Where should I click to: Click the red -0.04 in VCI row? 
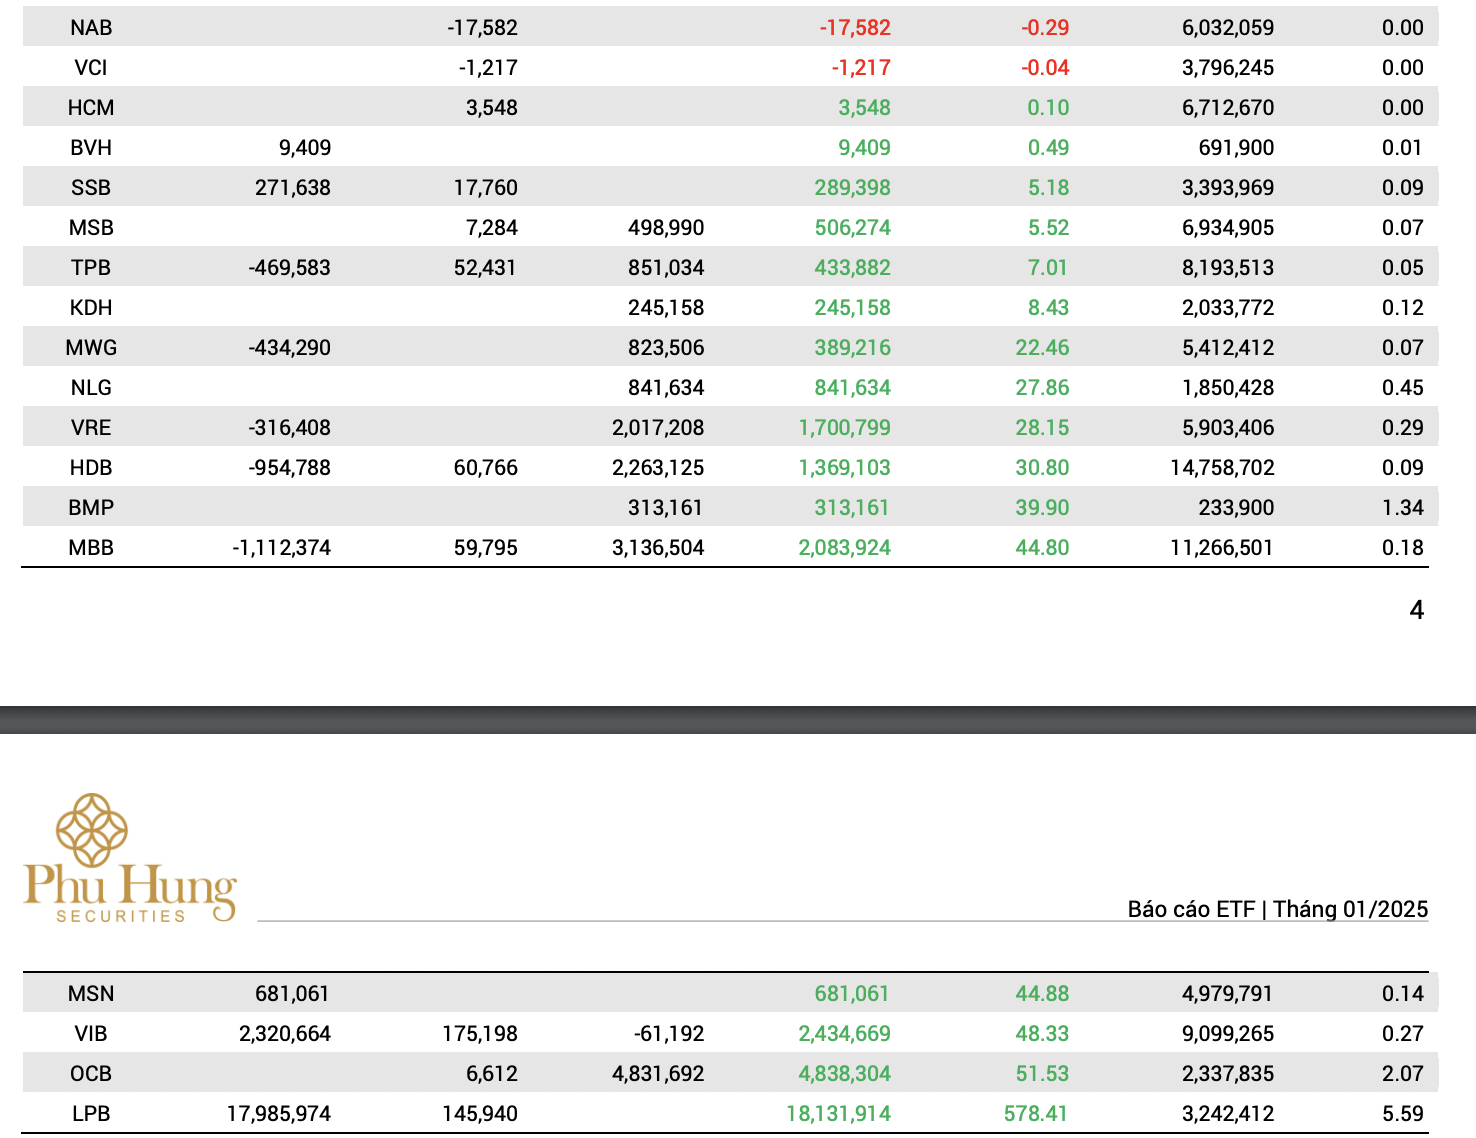coord(1045,68)
